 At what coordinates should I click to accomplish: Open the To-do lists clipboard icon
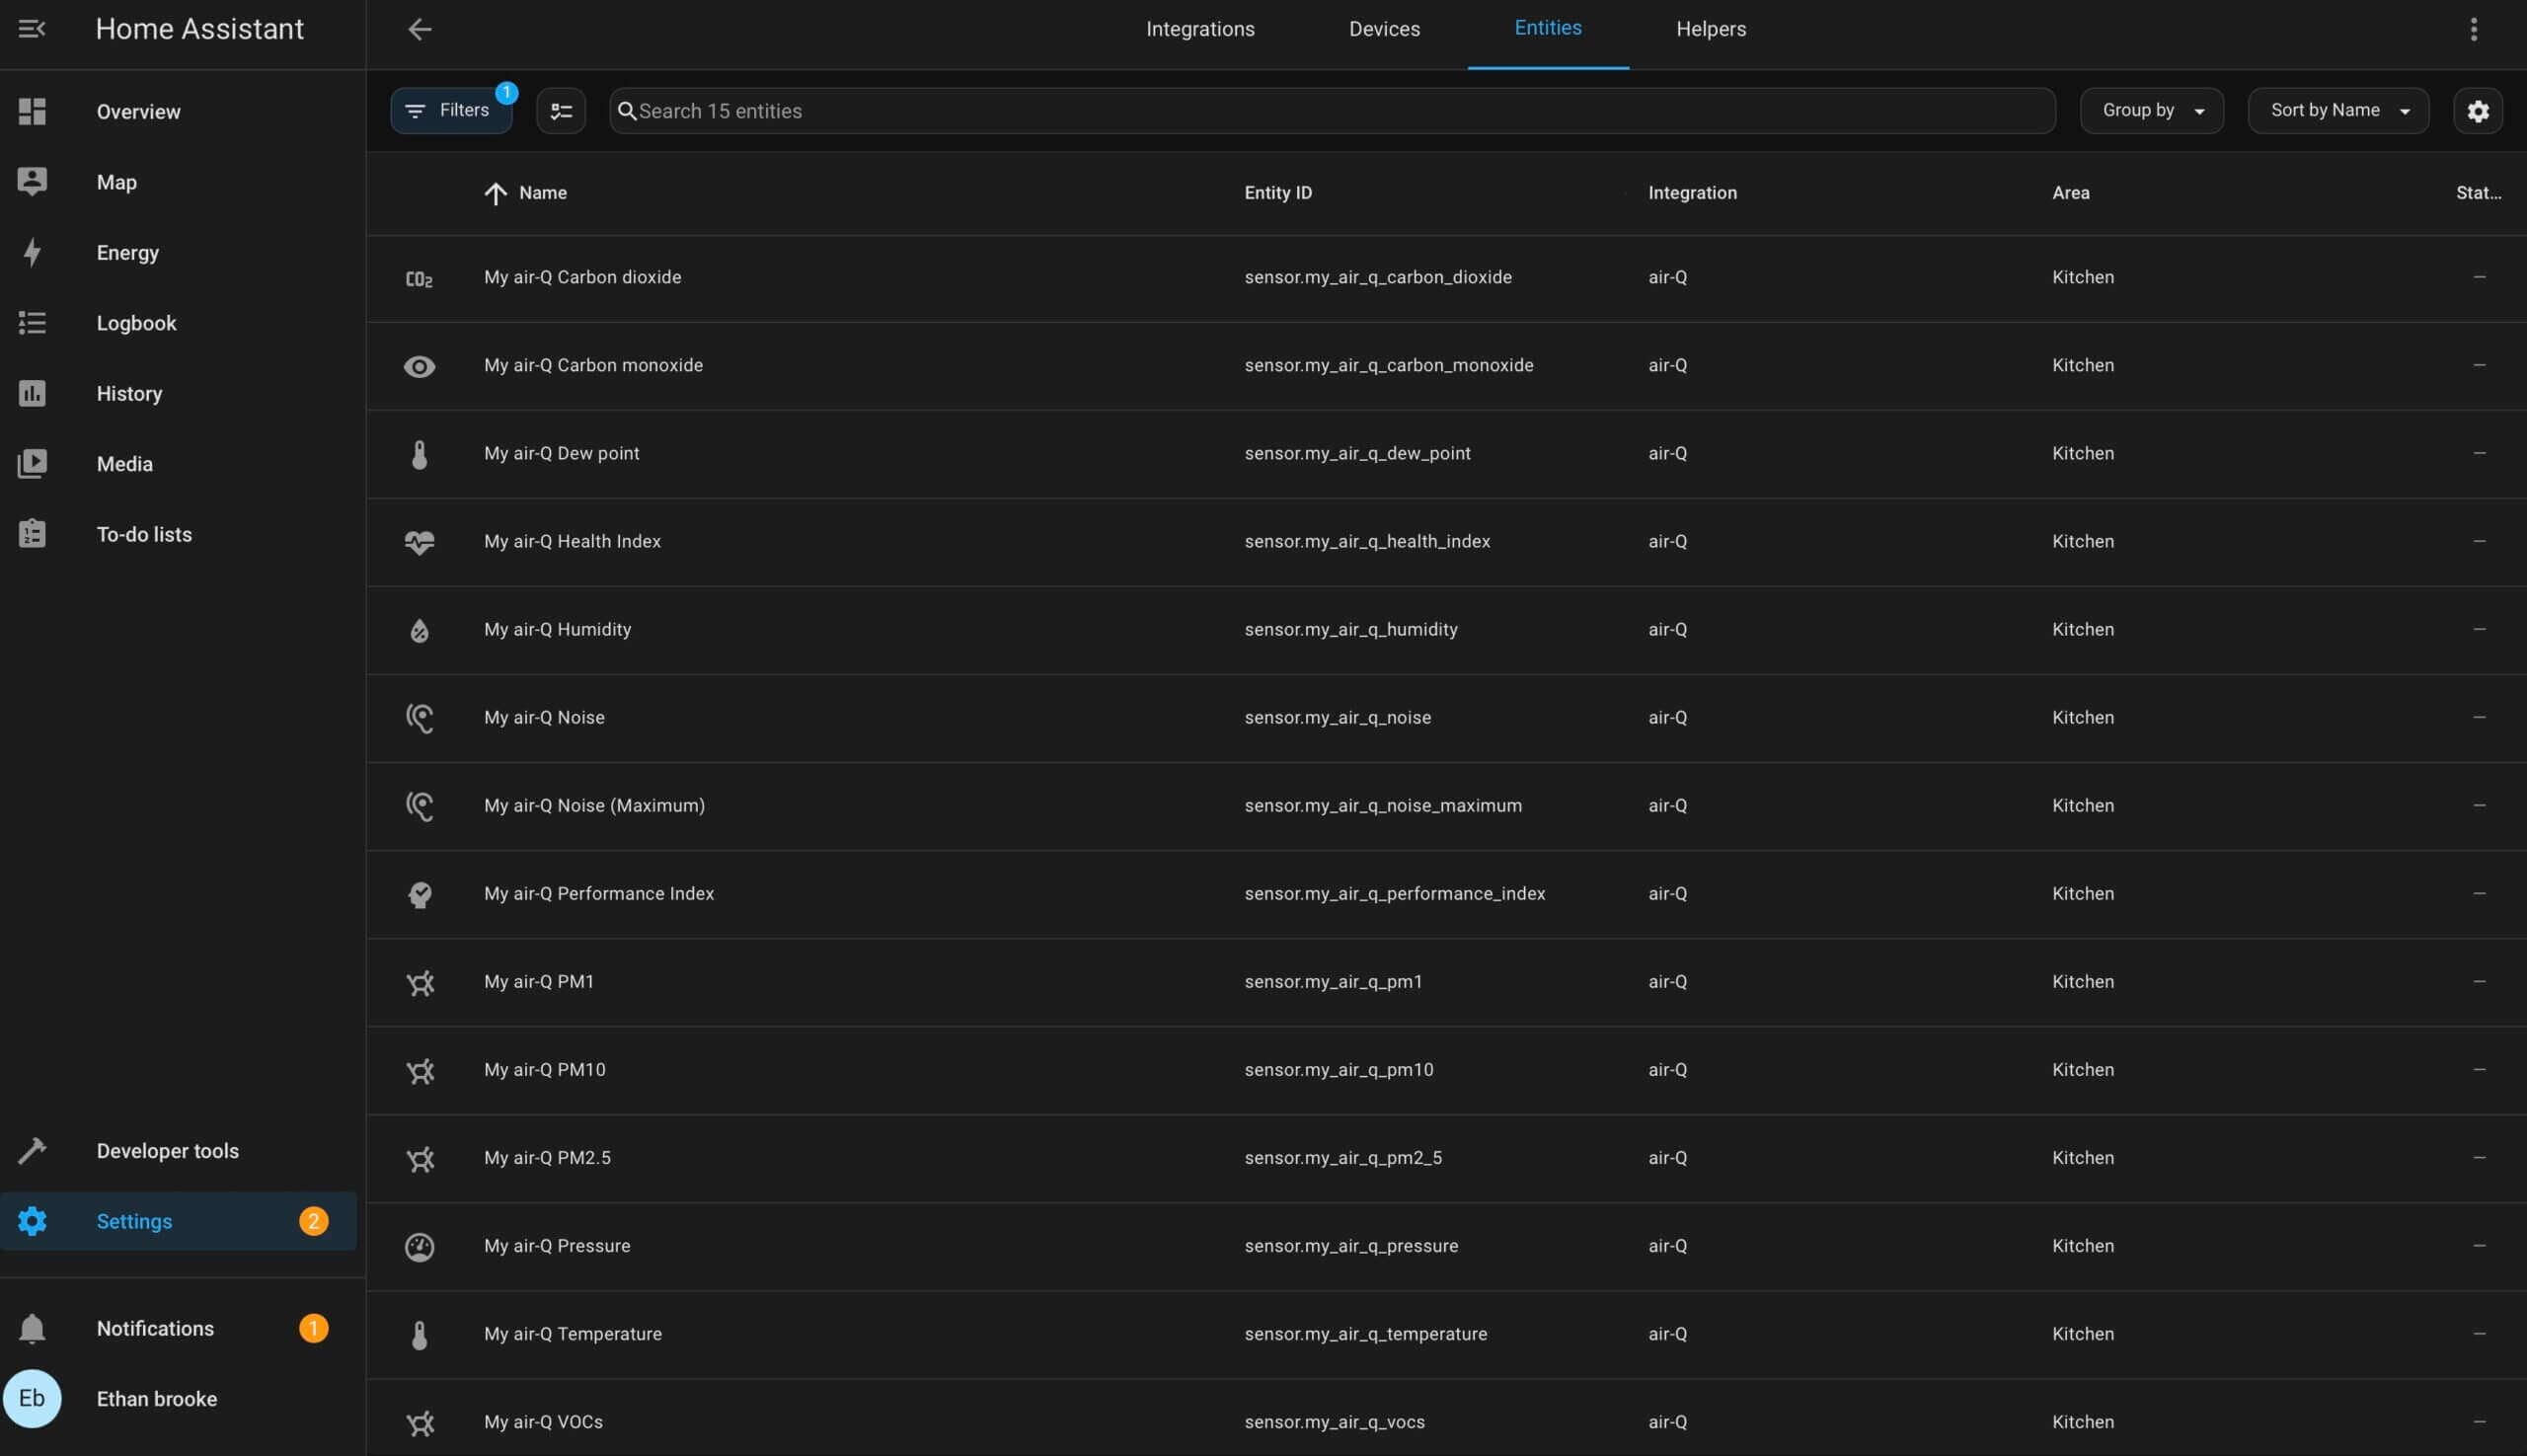[32, 534]
